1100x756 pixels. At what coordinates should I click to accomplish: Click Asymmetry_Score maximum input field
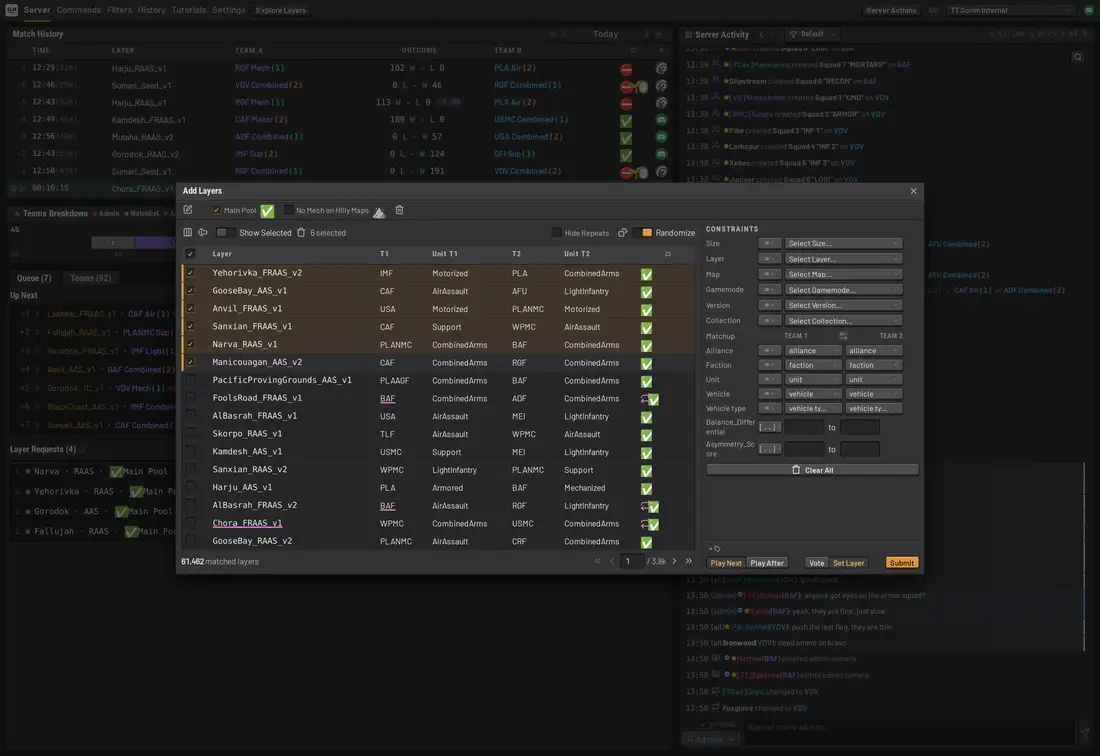click(x=859, y=449)
